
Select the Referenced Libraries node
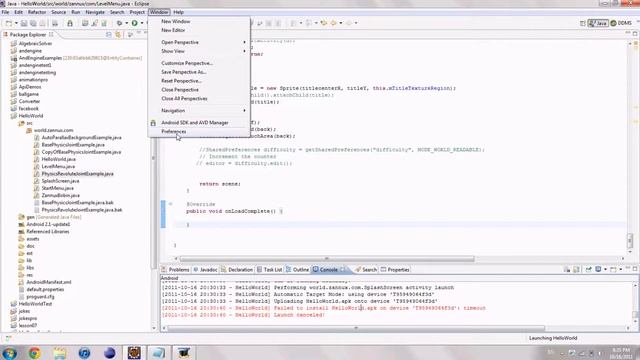click(x=47, y=231)
